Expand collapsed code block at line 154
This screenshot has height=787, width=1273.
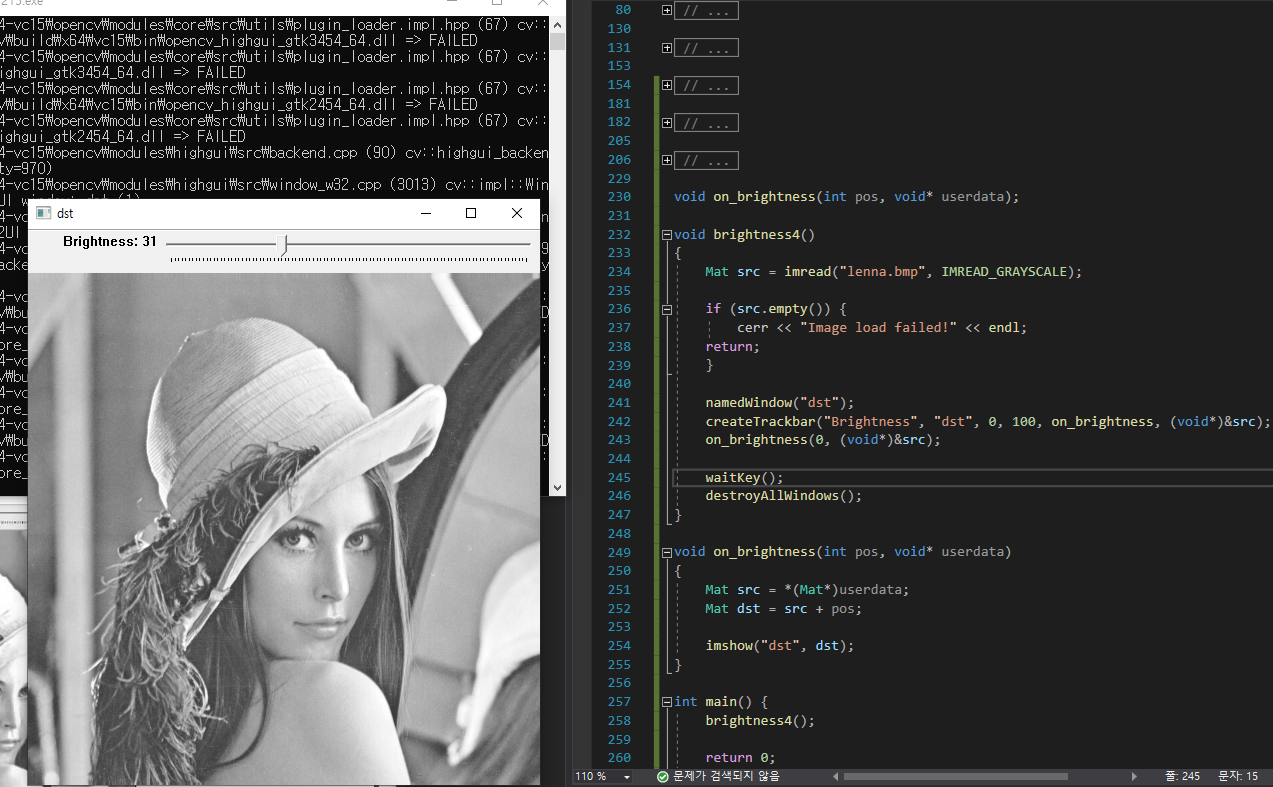click(x=667, y=85)
